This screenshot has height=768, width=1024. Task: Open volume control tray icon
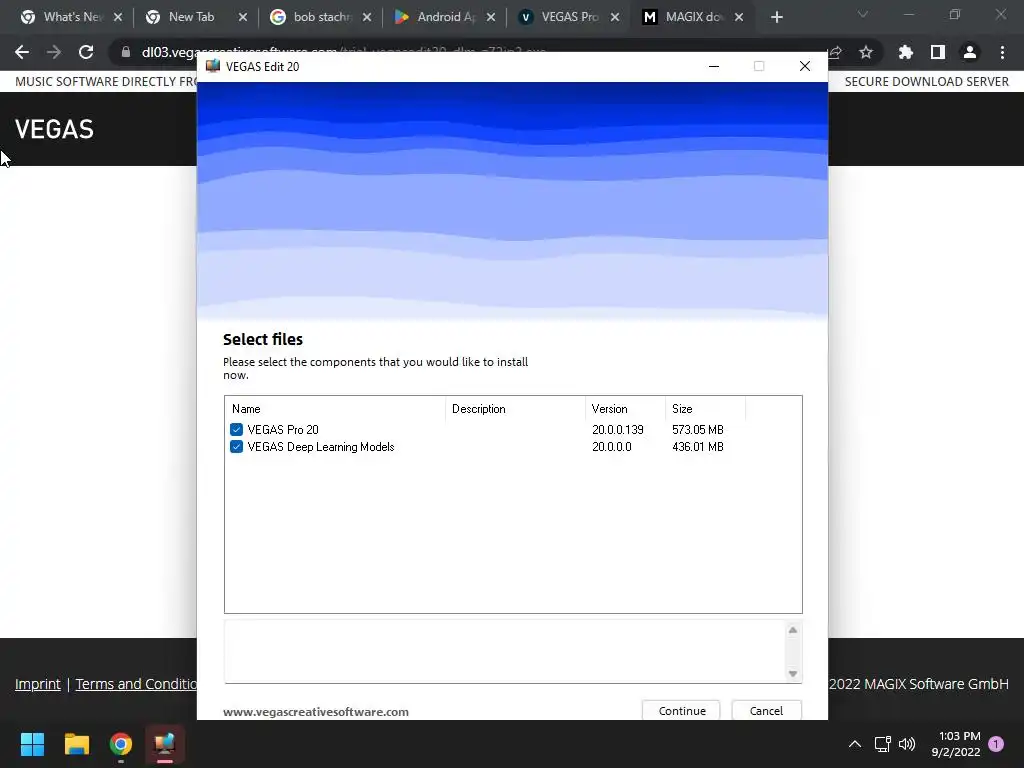[907, 744]
